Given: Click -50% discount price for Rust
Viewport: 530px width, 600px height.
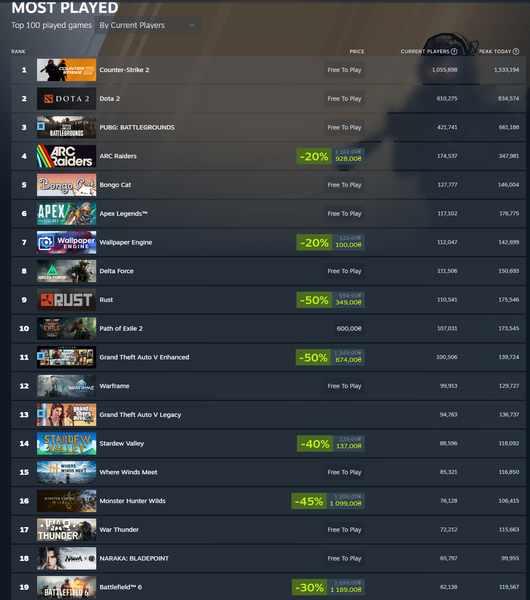Looking at the screenshot, I should [x=331, y=300].
